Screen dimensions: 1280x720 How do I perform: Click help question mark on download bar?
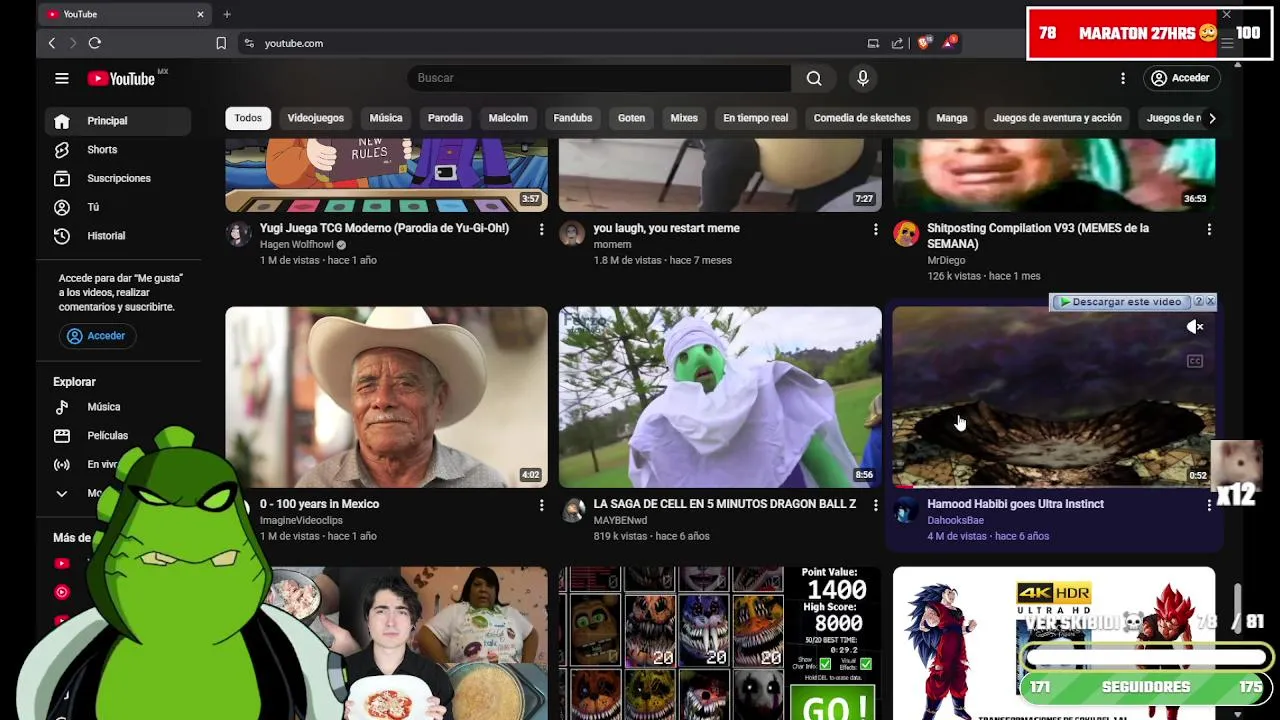point(1198,301)
